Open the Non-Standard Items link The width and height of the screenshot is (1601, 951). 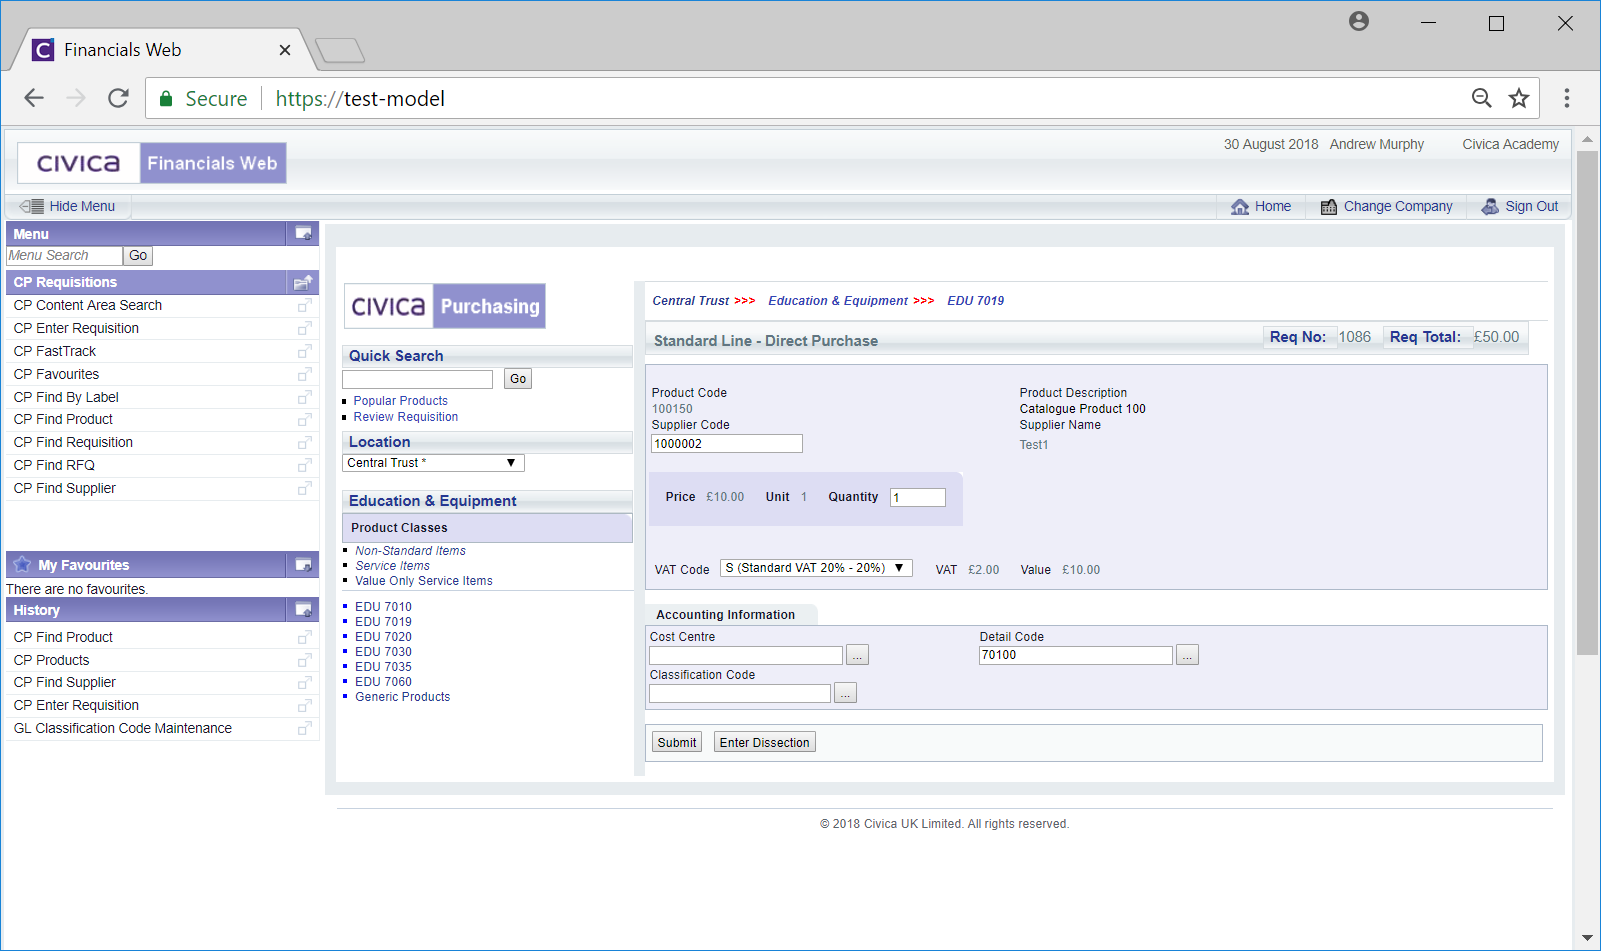point(410,551)
